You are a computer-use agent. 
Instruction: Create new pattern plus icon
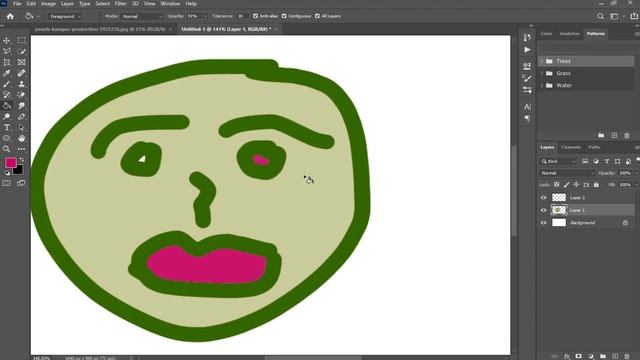coord(614,136)
